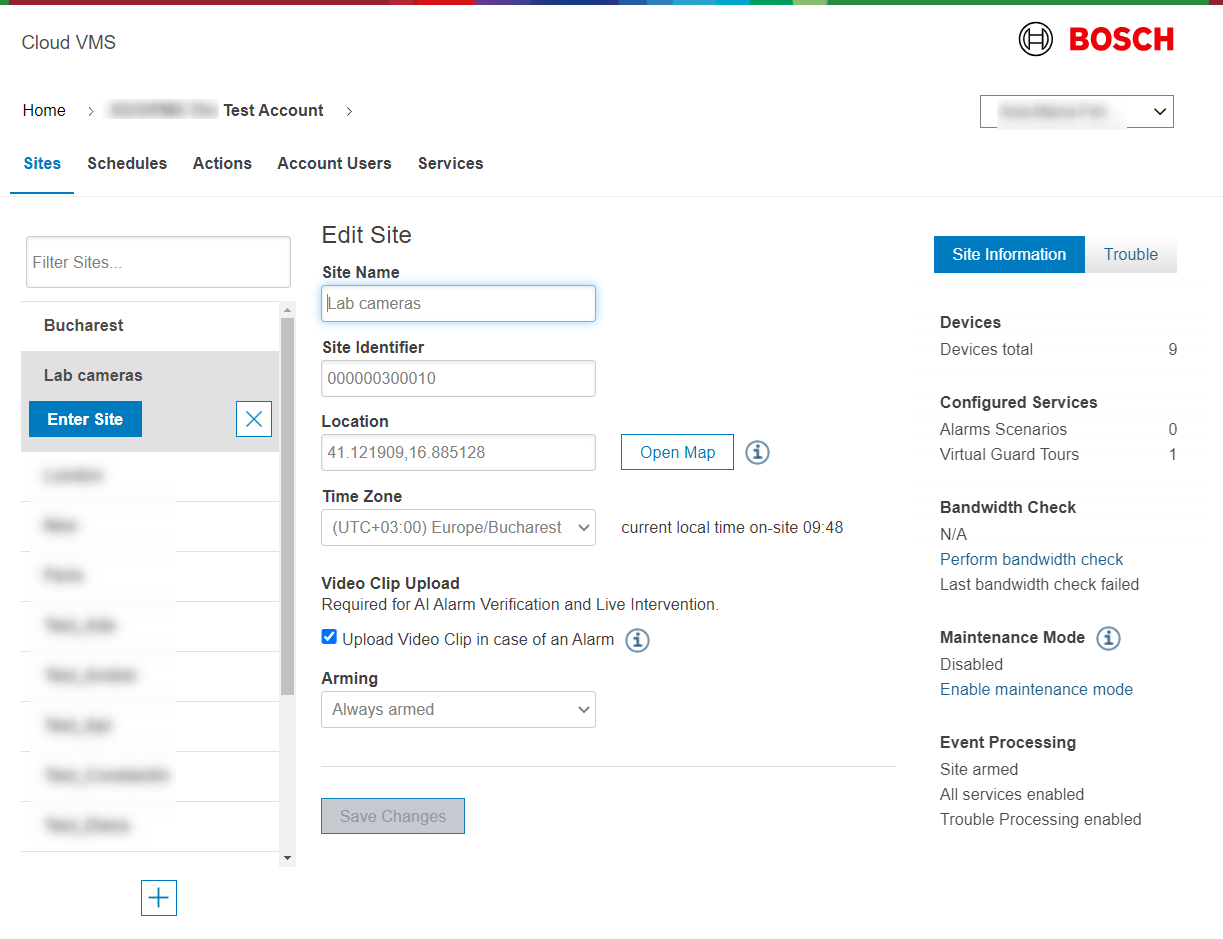Click the Filter Sites input field
Viewport: 1223px width, 939px height.
(x=158, y=263)
